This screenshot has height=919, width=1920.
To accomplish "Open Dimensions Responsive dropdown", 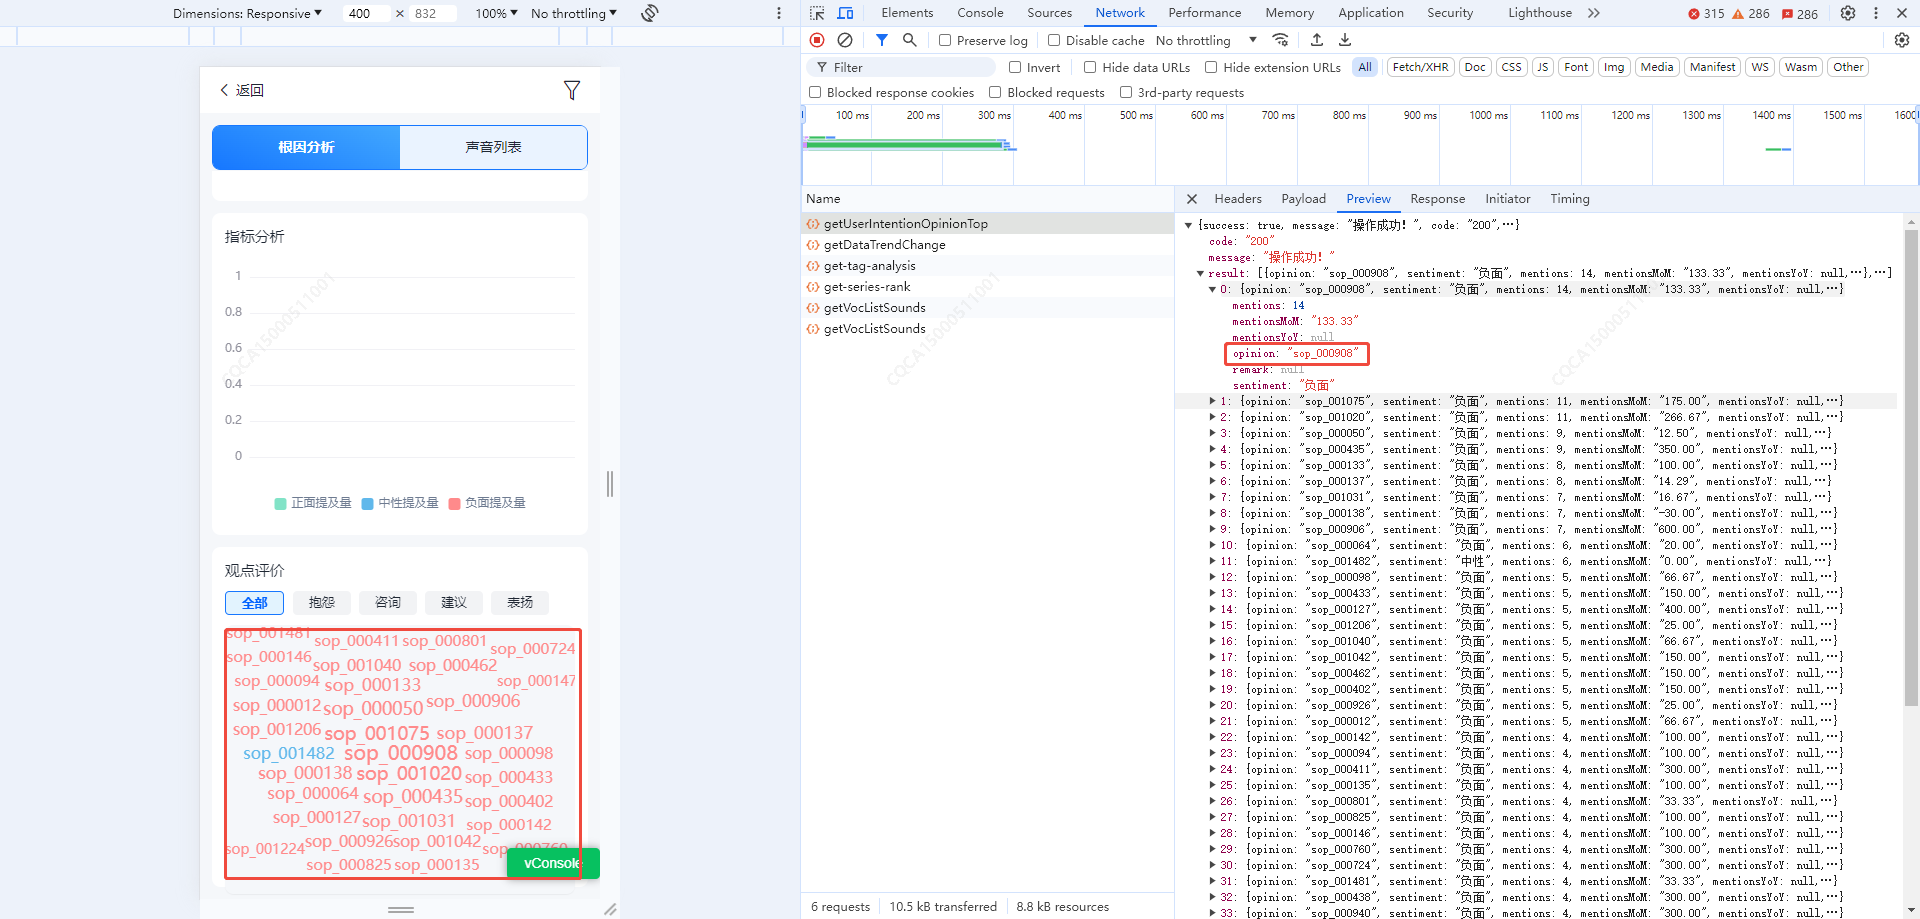I will (247, 13).
